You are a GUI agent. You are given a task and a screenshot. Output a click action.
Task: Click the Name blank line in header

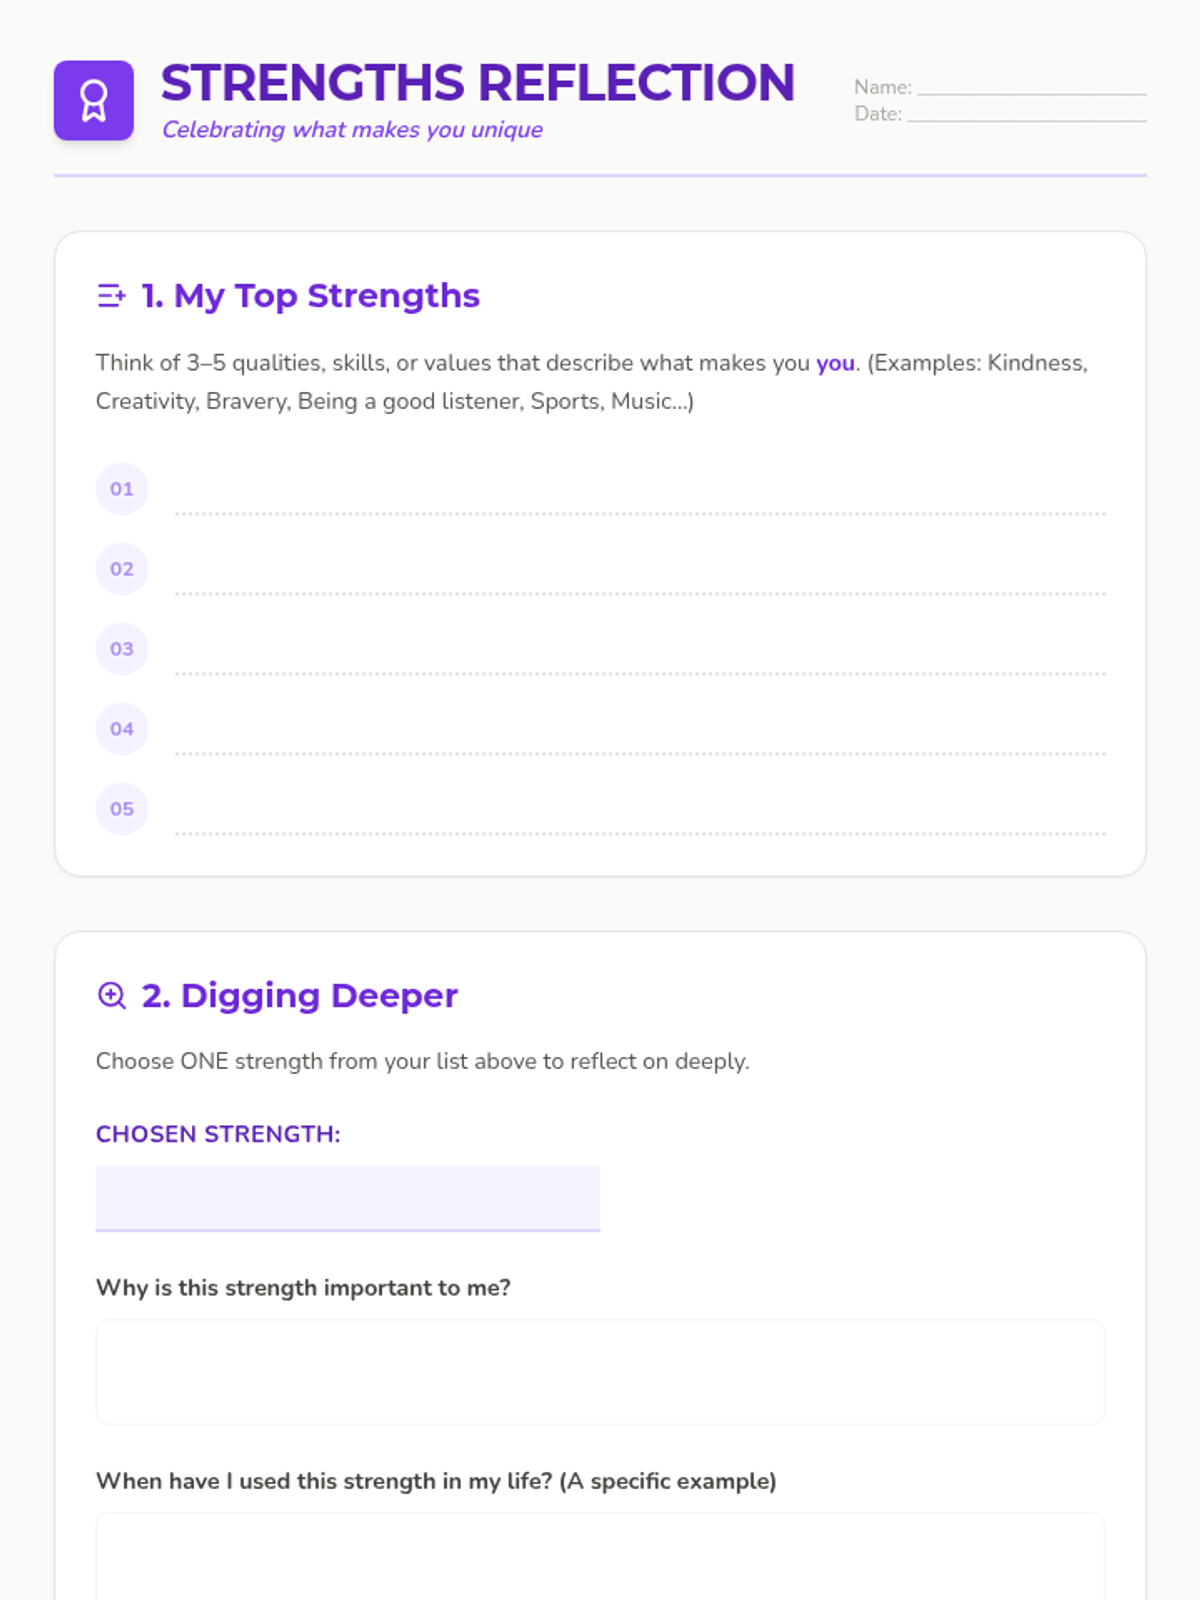[1031, 88]
